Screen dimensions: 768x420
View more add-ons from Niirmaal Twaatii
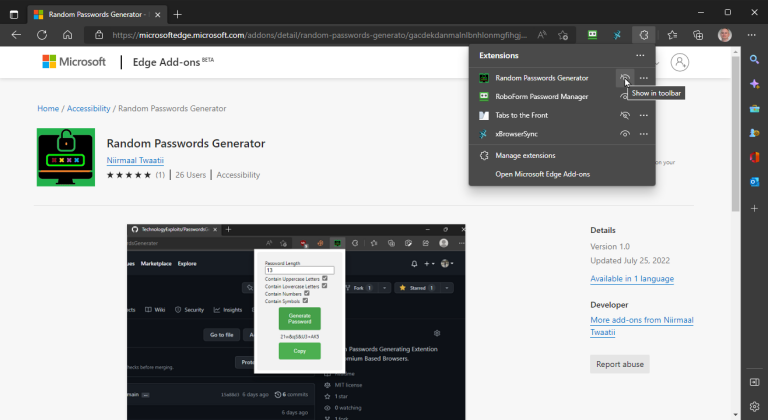tap(642, 326)
